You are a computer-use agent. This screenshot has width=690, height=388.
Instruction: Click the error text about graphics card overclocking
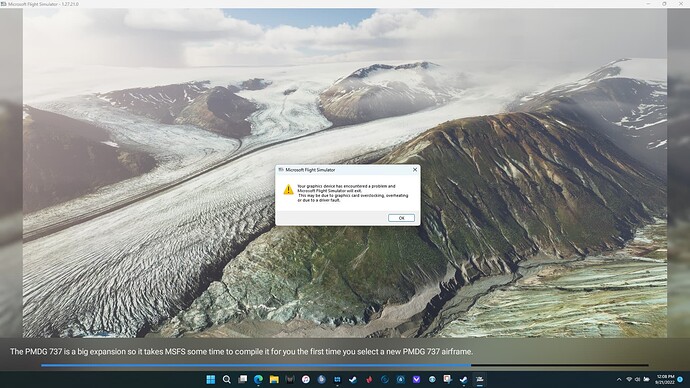click(x=352, y=193)
